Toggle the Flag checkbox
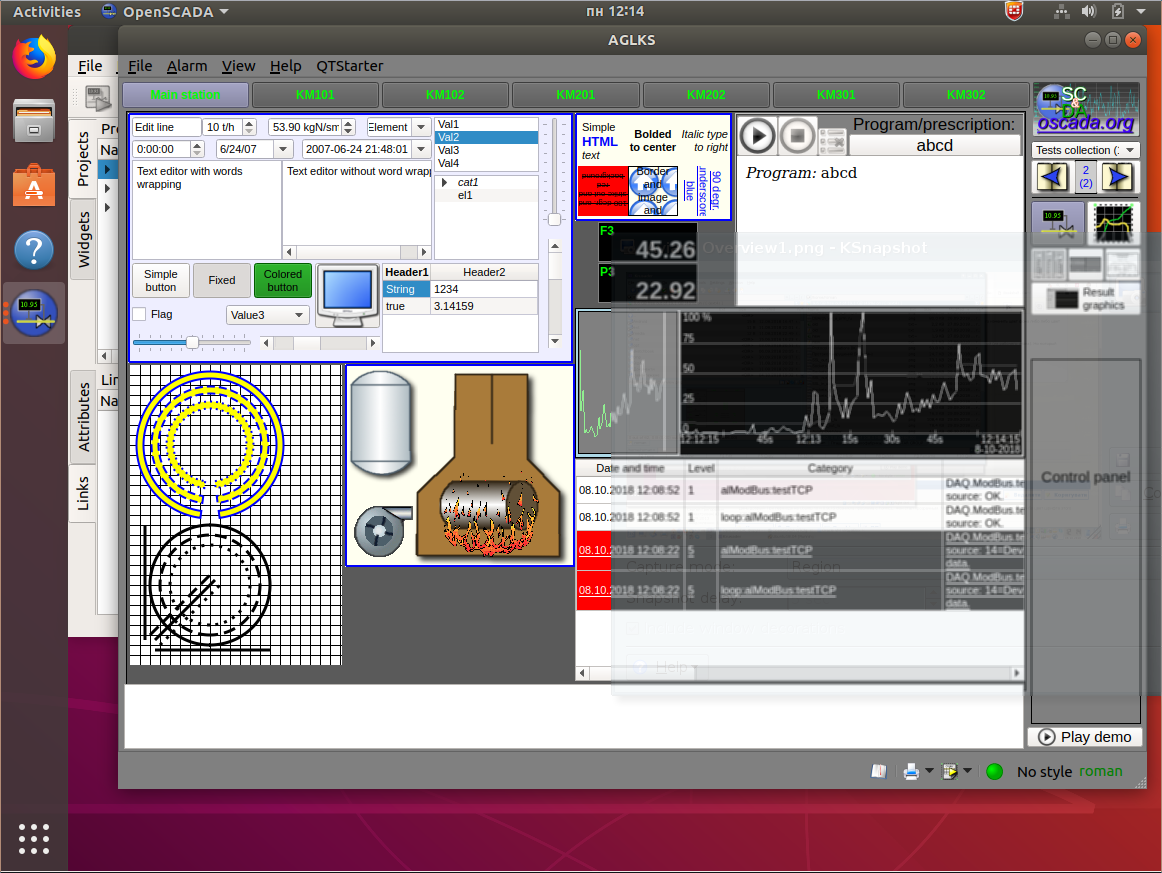The image size is (1162, 873). point(140,314)
